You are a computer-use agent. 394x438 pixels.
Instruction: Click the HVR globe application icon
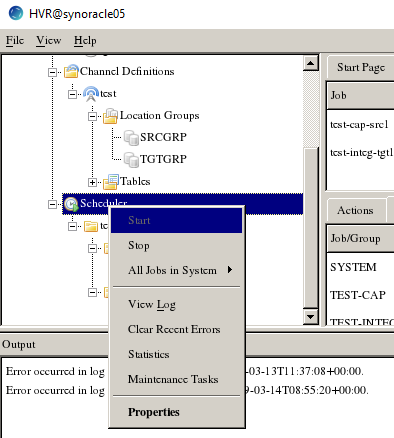click(x=15, y=13)
